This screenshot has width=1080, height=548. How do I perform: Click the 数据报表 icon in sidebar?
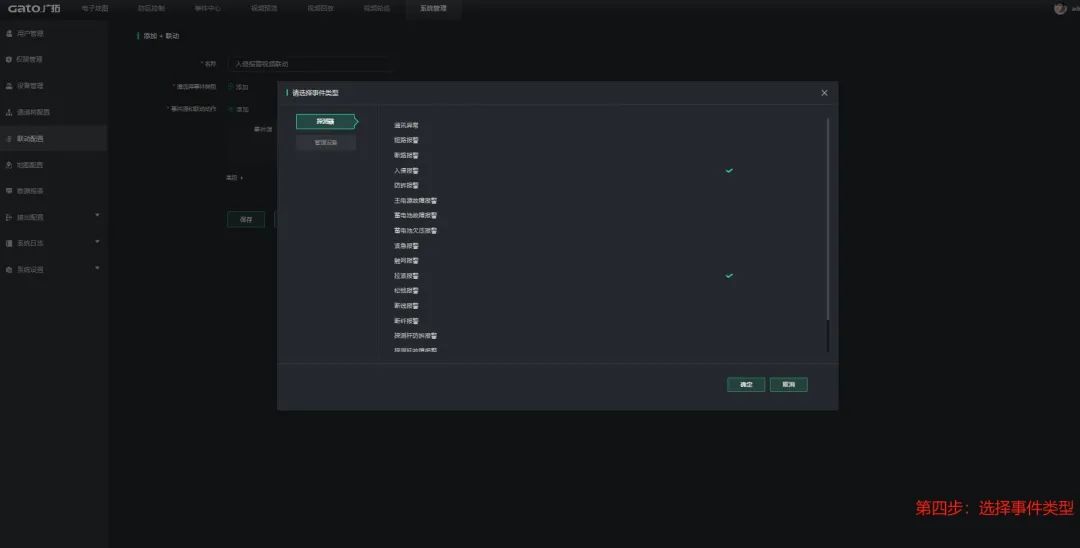10,191
